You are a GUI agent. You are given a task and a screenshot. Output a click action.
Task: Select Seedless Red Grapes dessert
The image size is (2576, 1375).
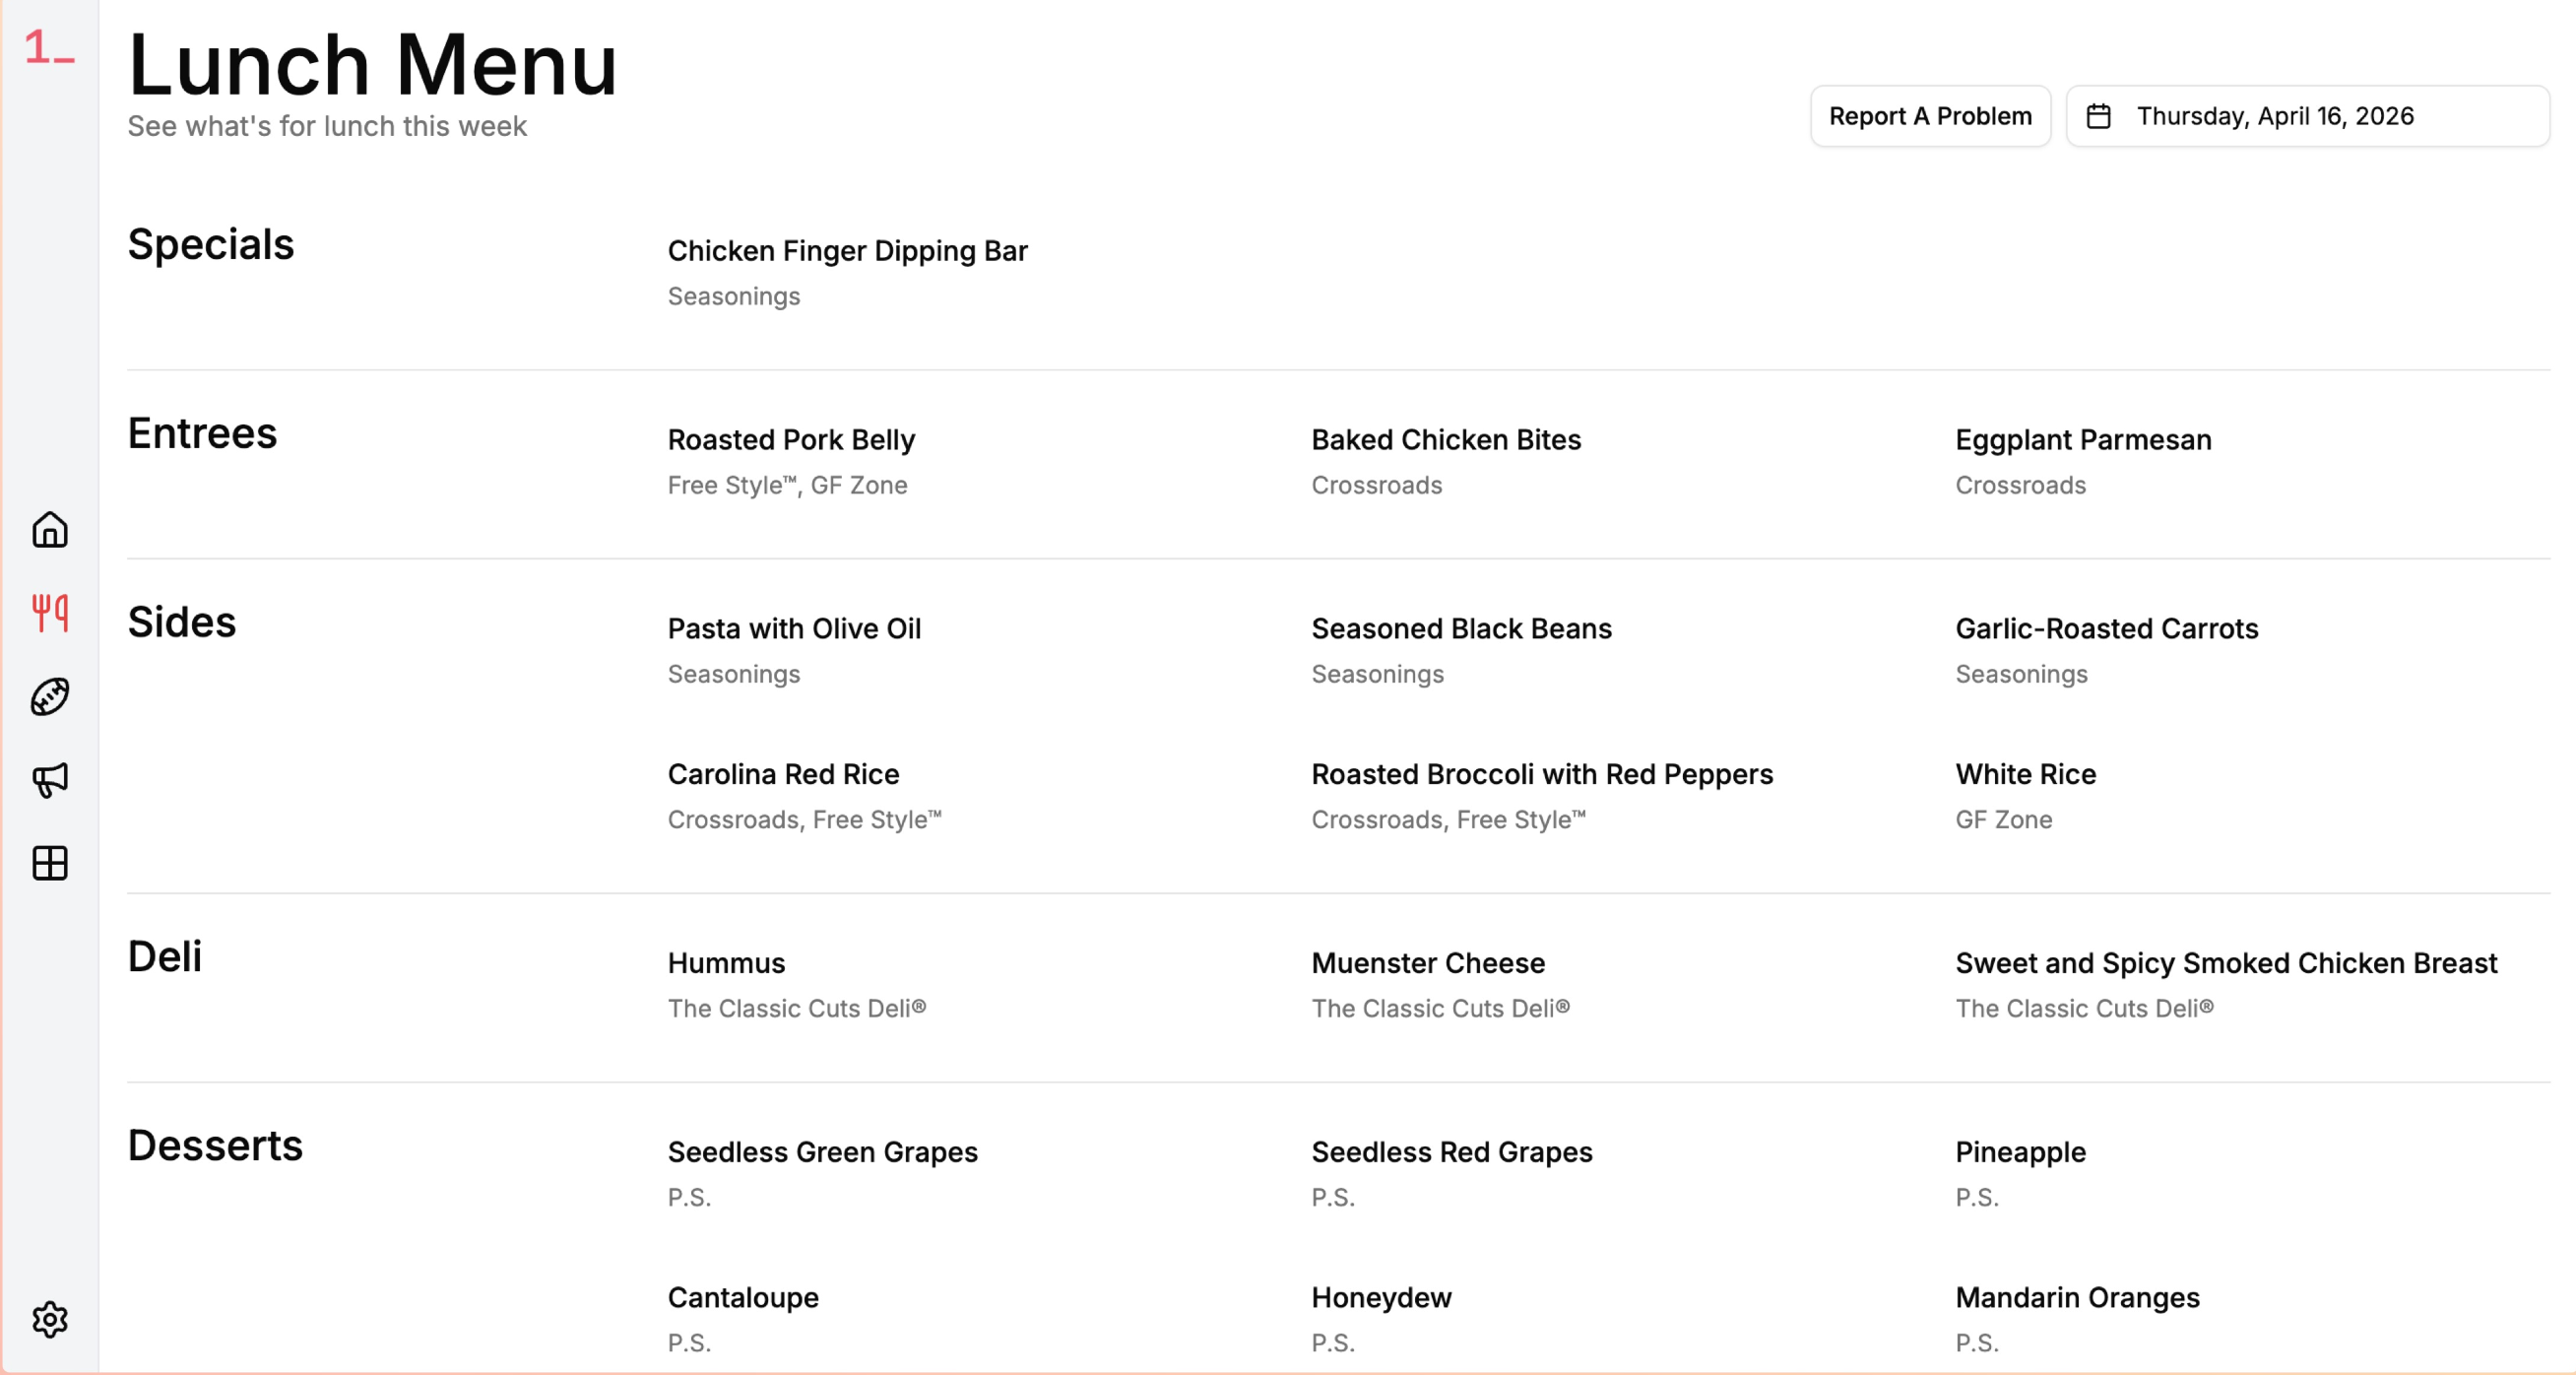point(1452,1152)
